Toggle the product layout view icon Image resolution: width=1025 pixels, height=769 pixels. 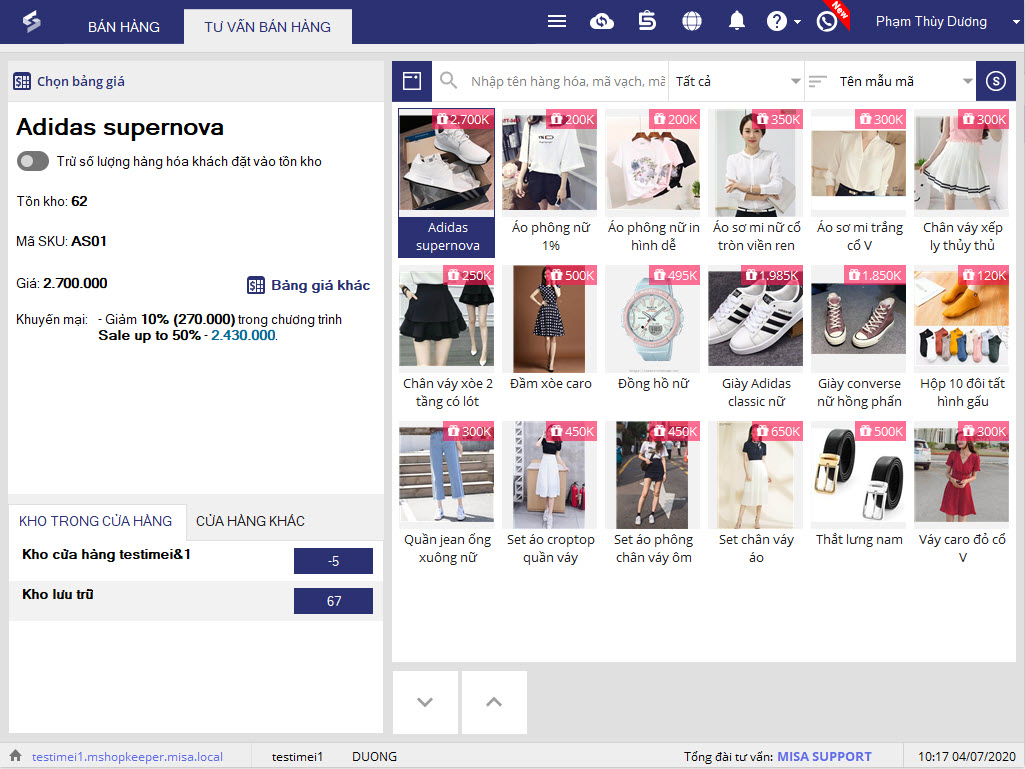(412, 81)
